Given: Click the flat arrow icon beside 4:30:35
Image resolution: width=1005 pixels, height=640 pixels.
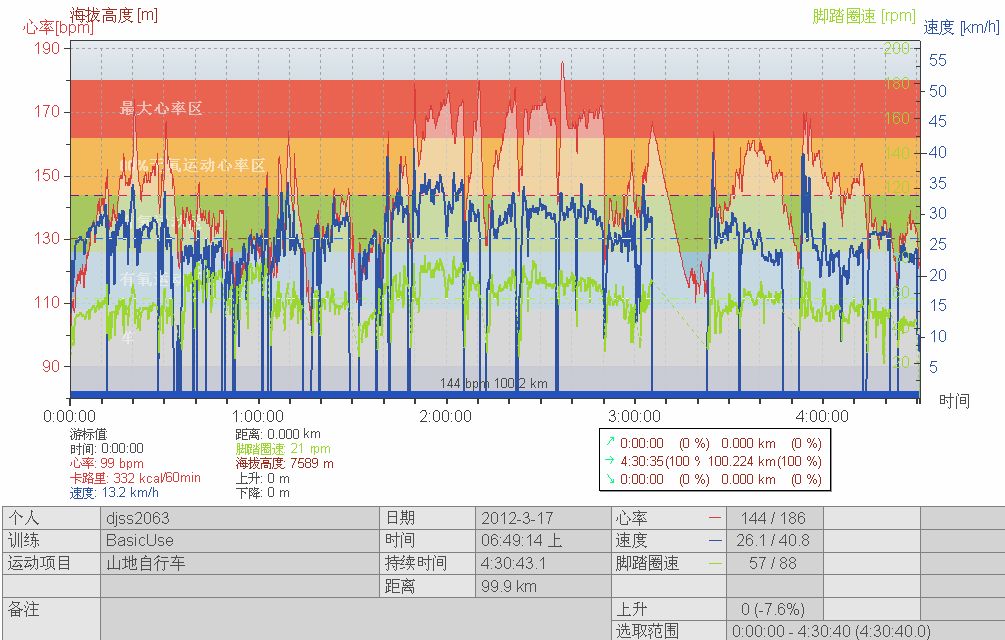Looking at the screenshot, I should coord(610,460).
